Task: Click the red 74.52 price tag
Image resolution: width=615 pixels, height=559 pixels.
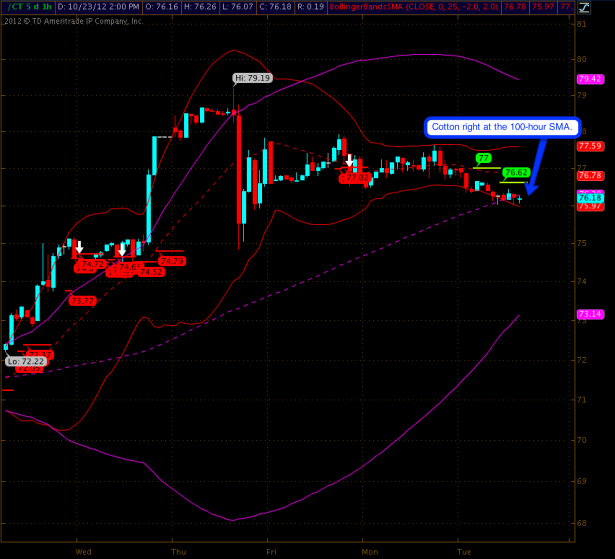Action: (x=151, y=272)
